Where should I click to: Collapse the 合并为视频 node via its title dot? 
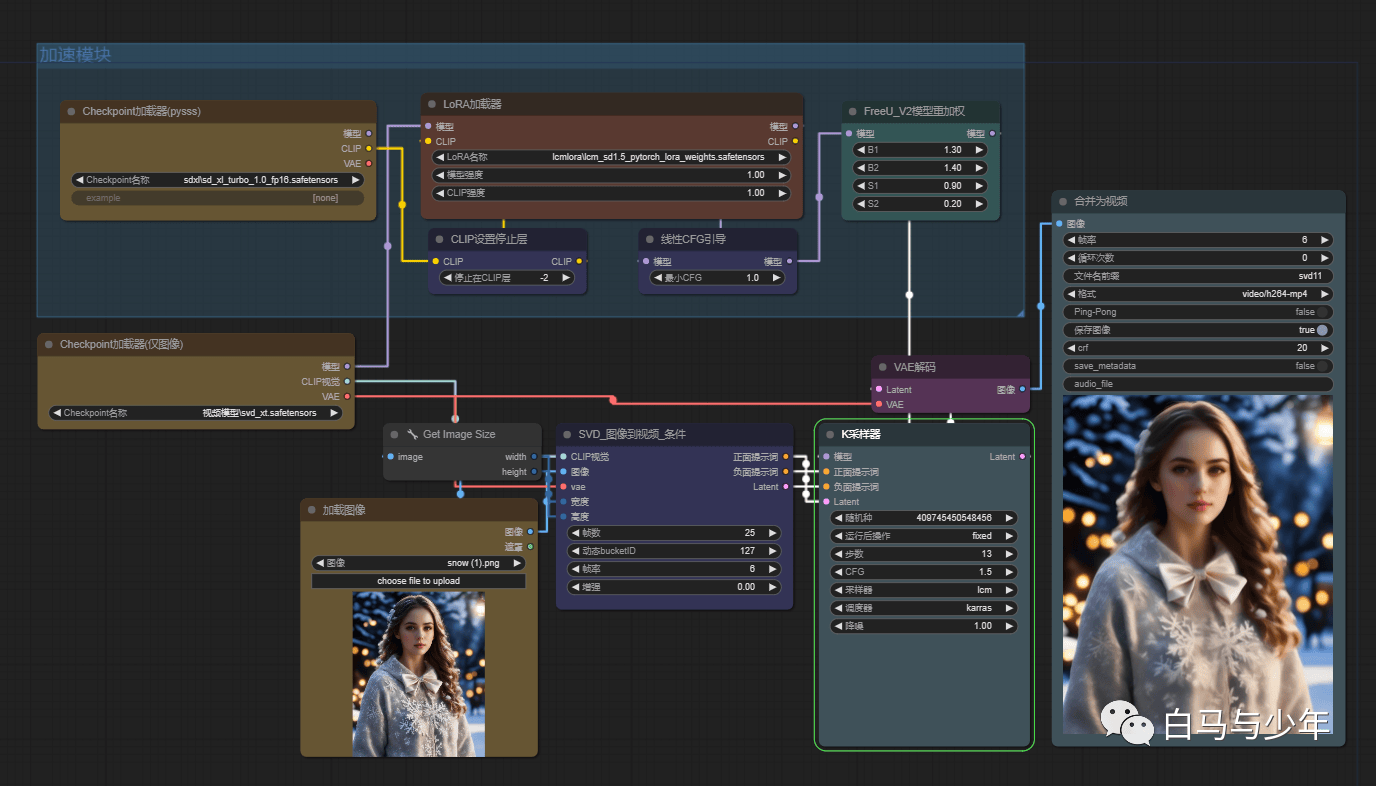(1063, 201)
